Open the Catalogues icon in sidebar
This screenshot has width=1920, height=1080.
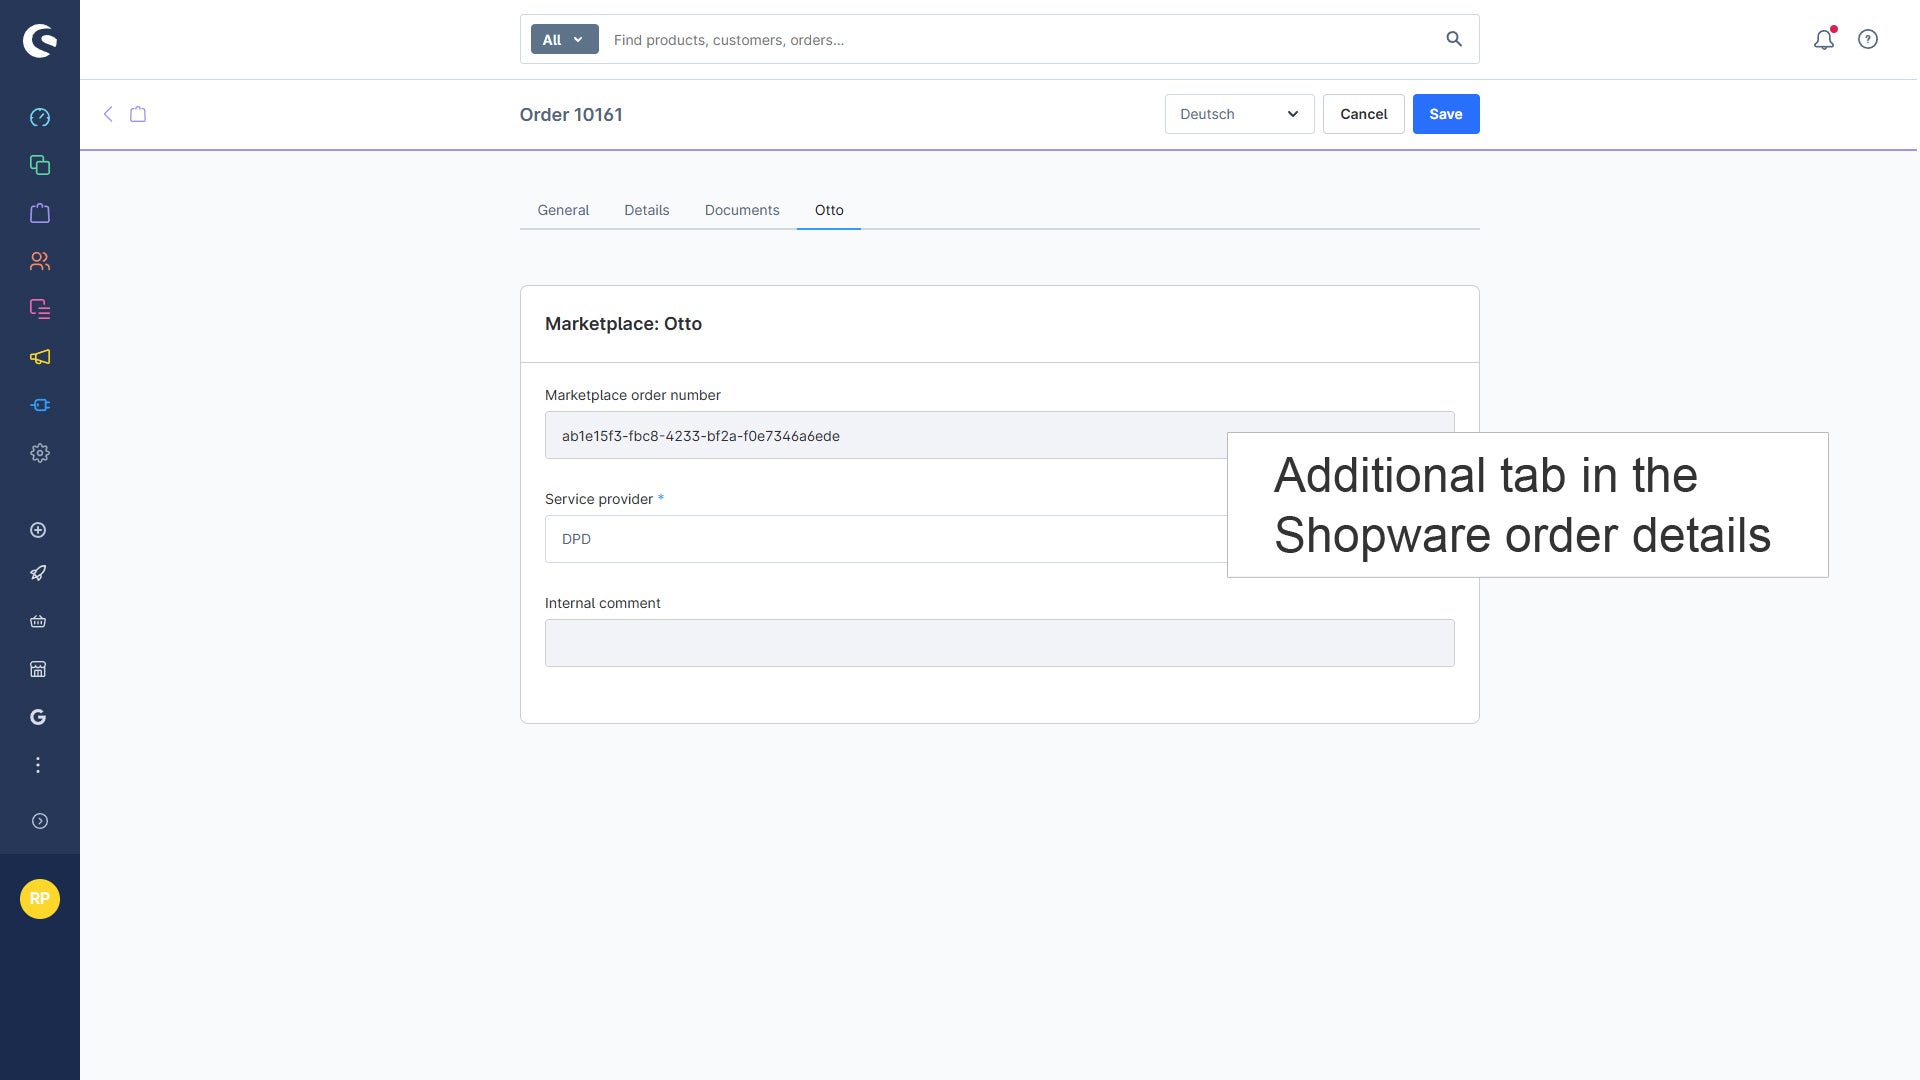coord(40,165)
